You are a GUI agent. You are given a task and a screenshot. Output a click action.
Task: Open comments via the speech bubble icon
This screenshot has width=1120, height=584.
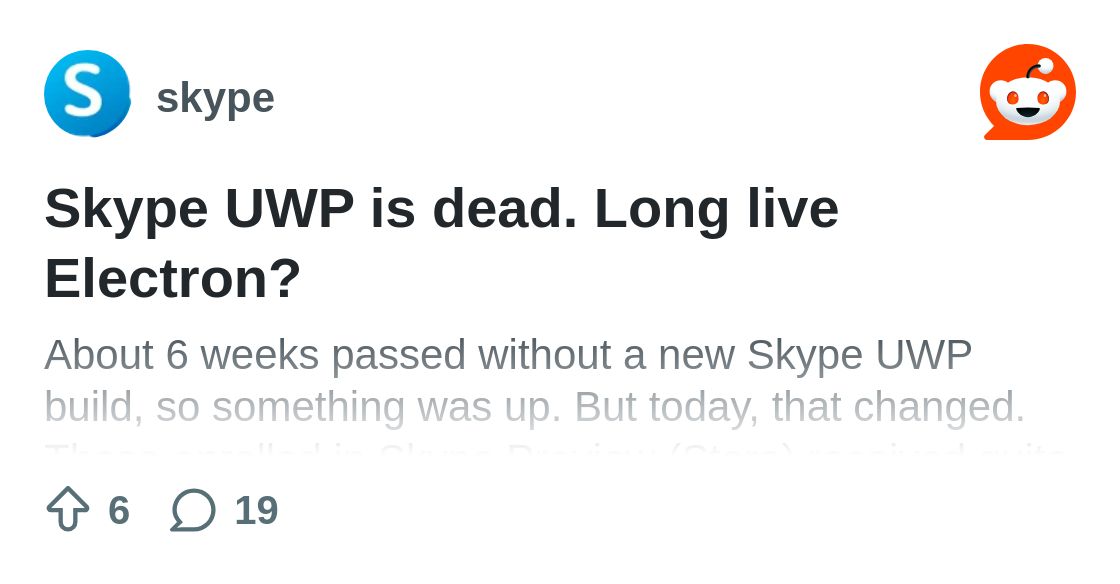(x=193, y=510)
